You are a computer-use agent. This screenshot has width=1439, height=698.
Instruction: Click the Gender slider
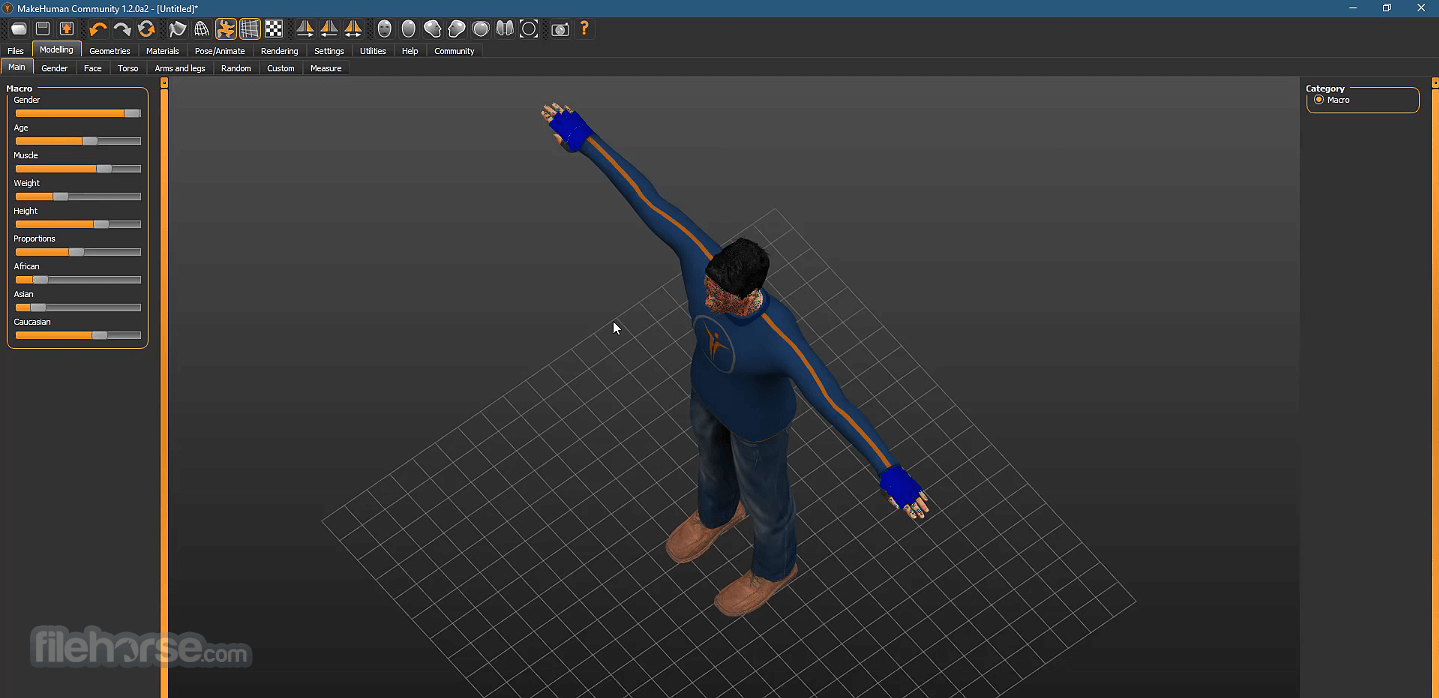78,113
